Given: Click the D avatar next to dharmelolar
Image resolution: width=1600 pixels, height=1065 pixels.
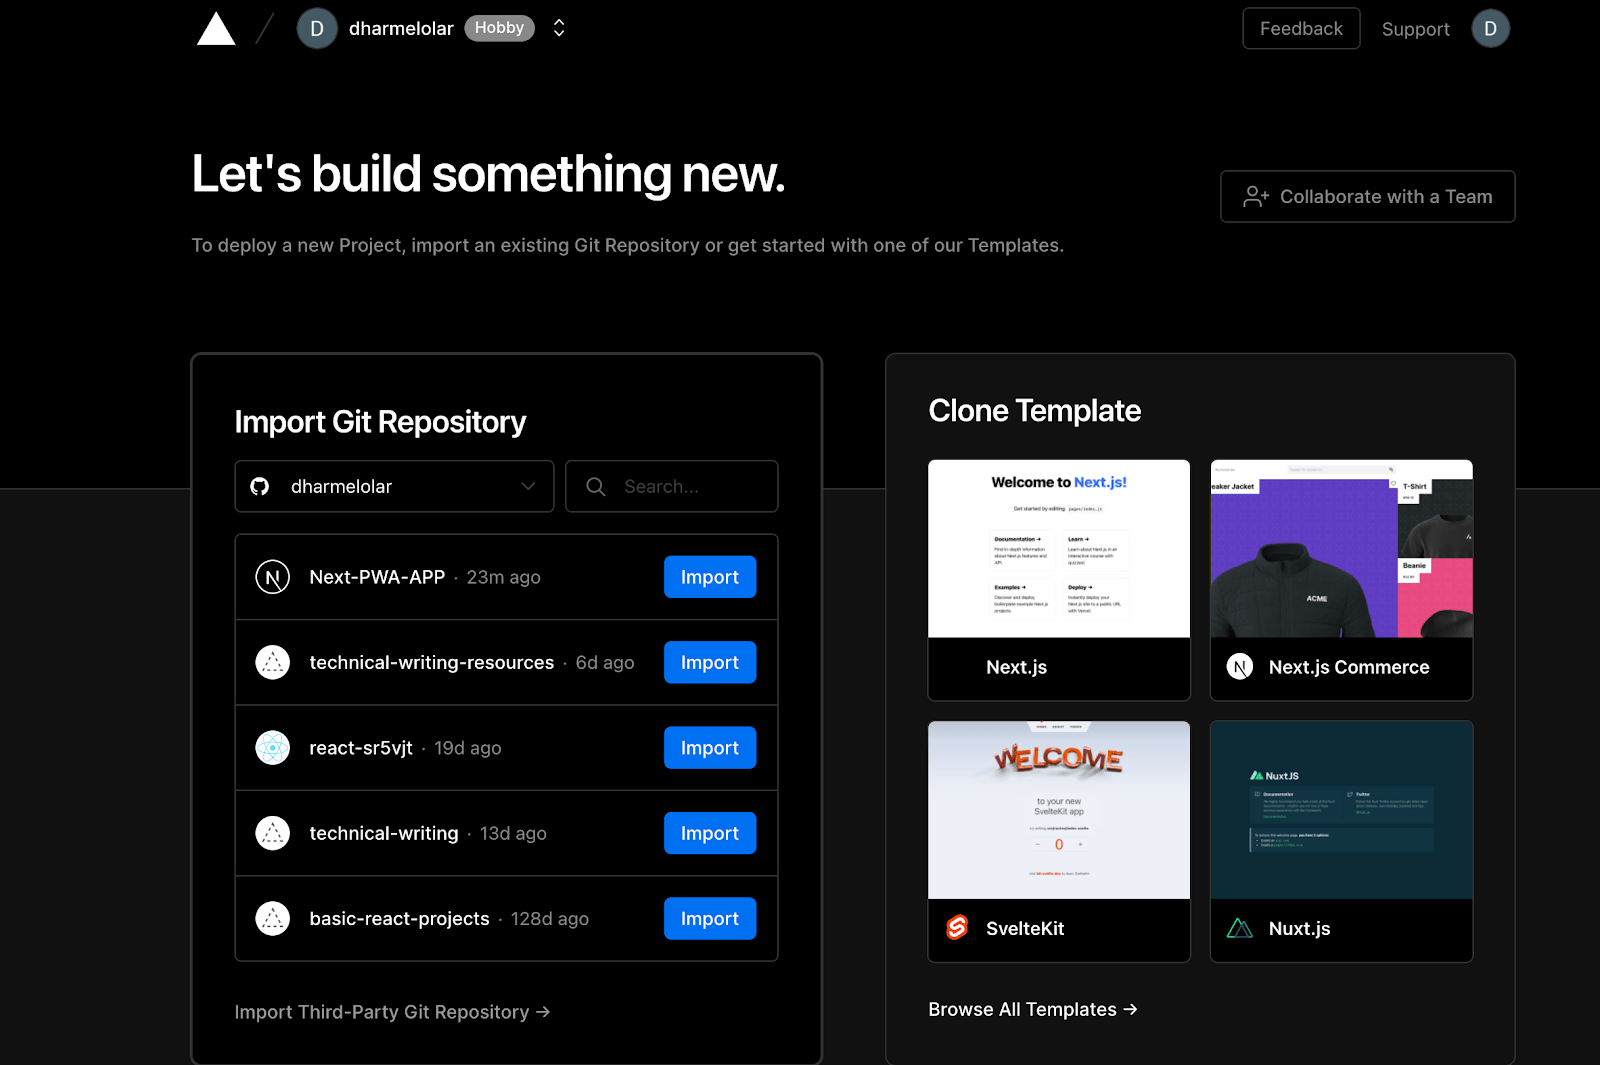Looking at the screenshot, I should pos(316,28).
